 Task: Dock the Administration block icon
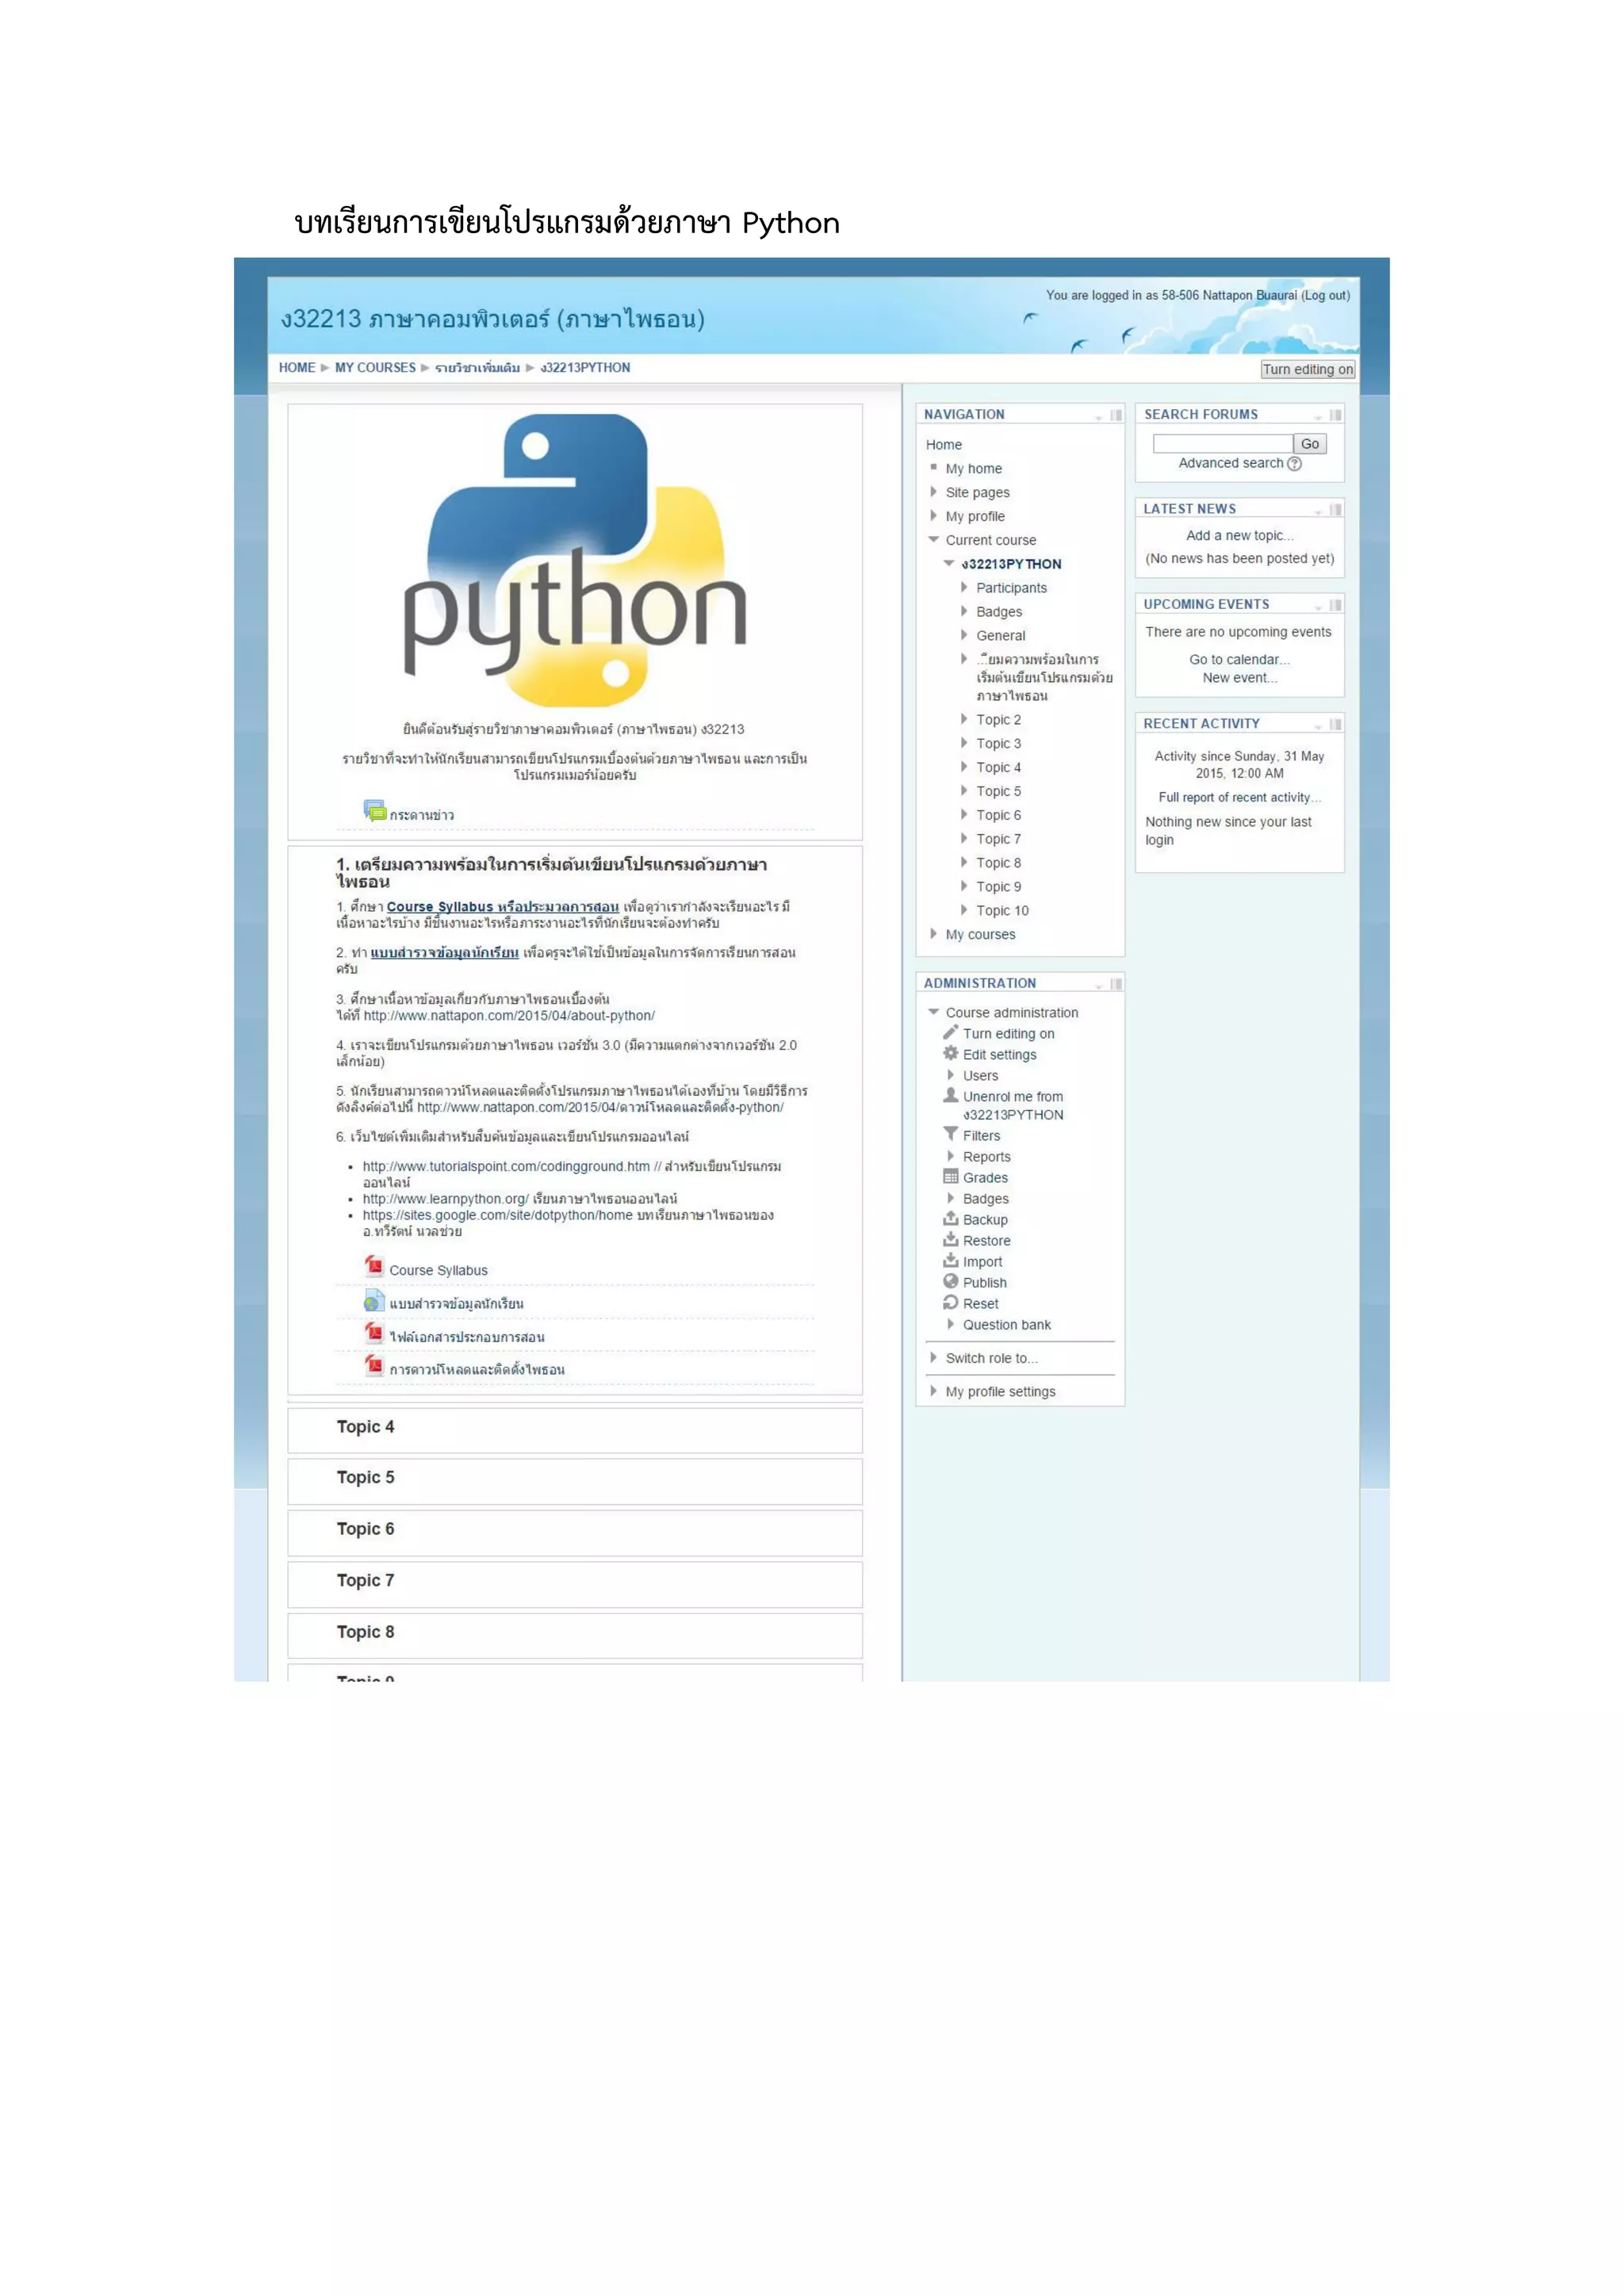tap(1115, 984)
